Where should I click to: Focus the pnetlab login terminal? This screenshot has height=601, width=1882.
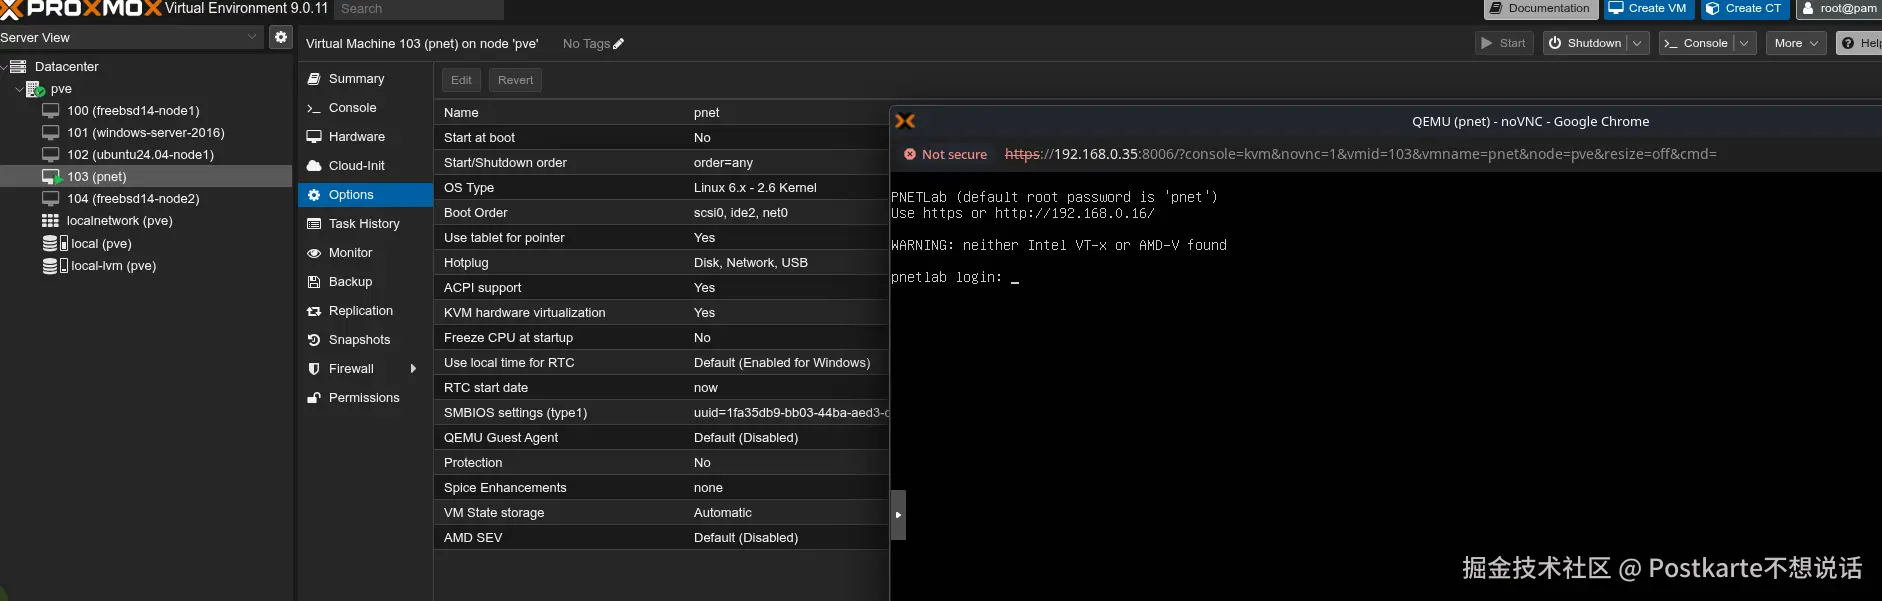(x=1385, y=386)
